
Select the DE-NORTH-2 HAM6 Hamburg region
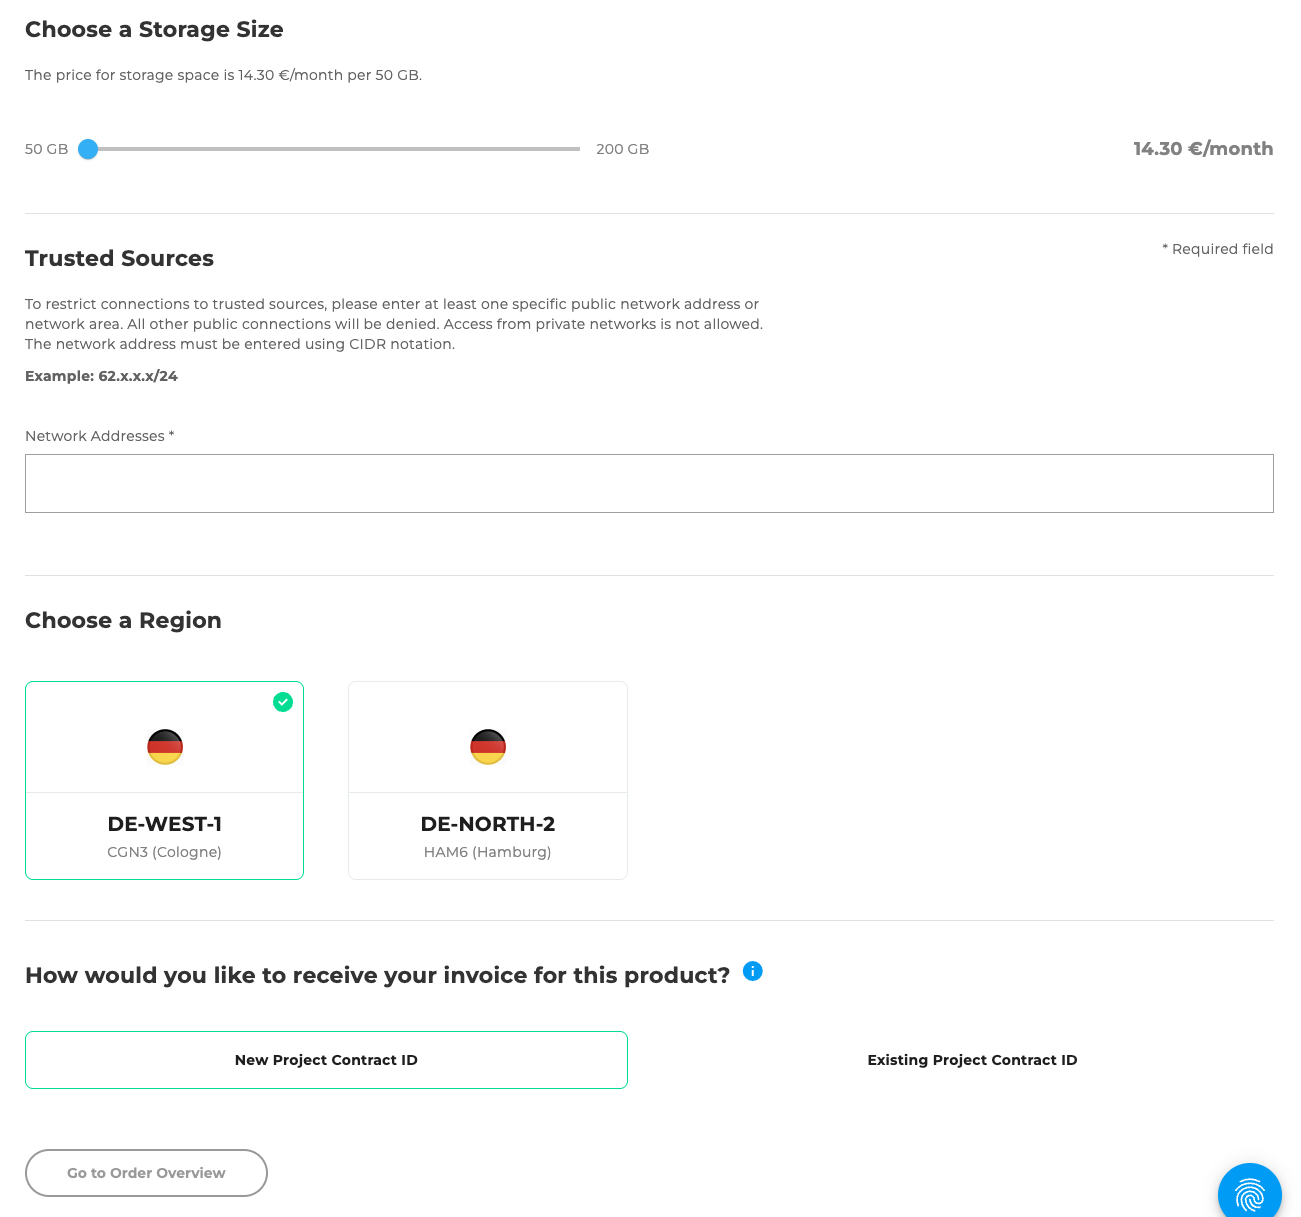coord(487,781)
